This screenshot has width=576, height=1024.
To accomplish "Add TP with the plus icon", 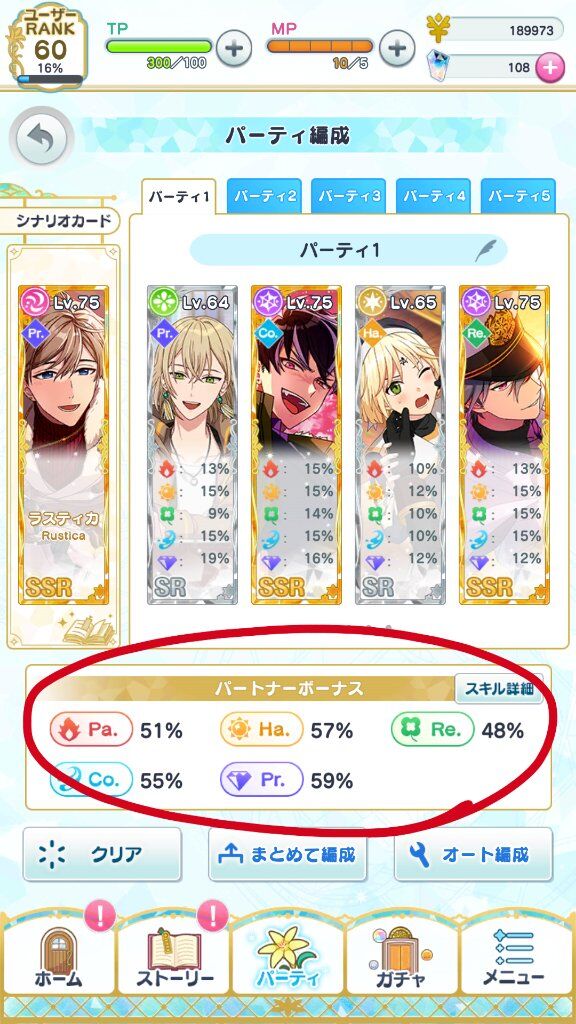I will click(233, 48).
